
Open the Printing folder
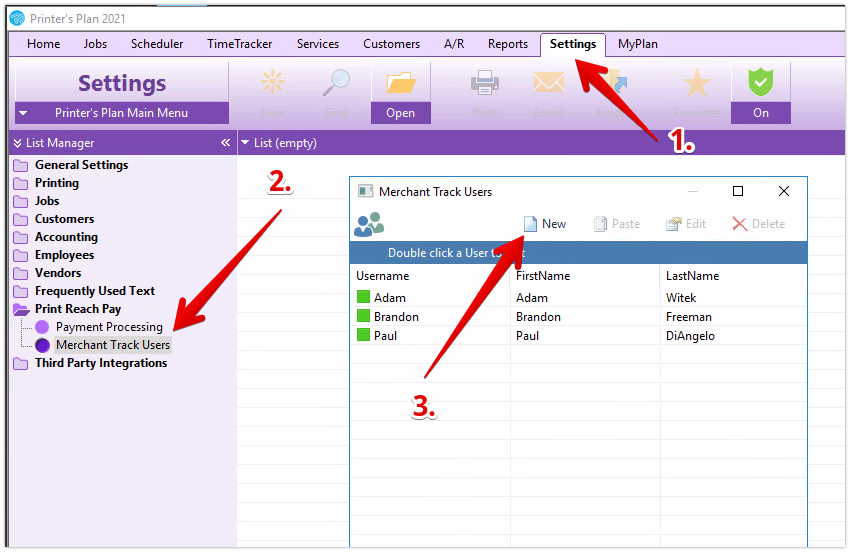click(x=57, y=183)
